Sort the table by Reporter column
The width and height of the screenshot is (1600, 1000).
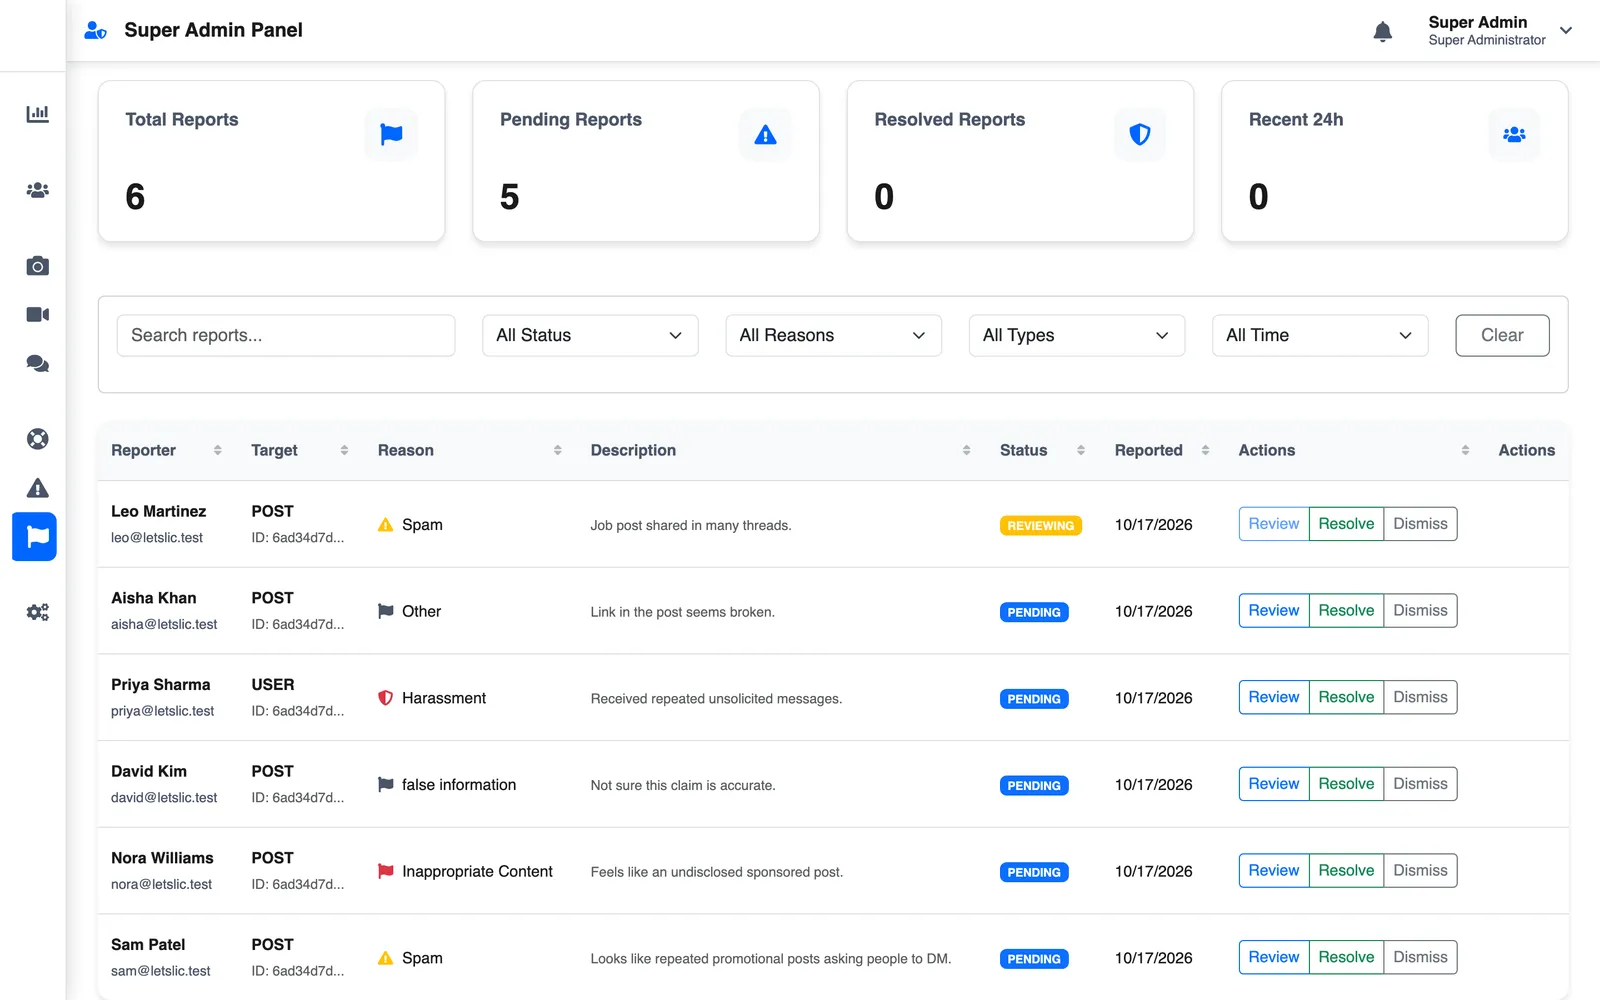(218, 450)
